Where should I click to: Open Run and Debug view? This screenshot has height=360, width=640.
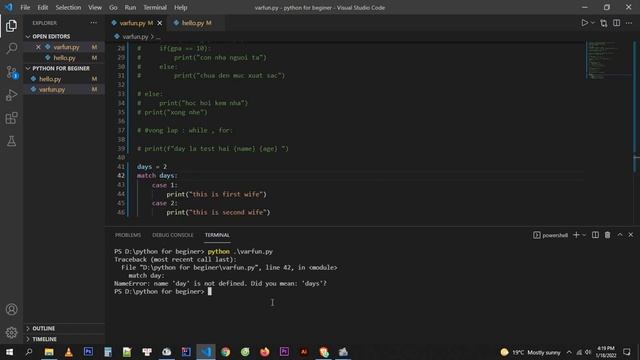pyautogui.click(x=11, y=95)
